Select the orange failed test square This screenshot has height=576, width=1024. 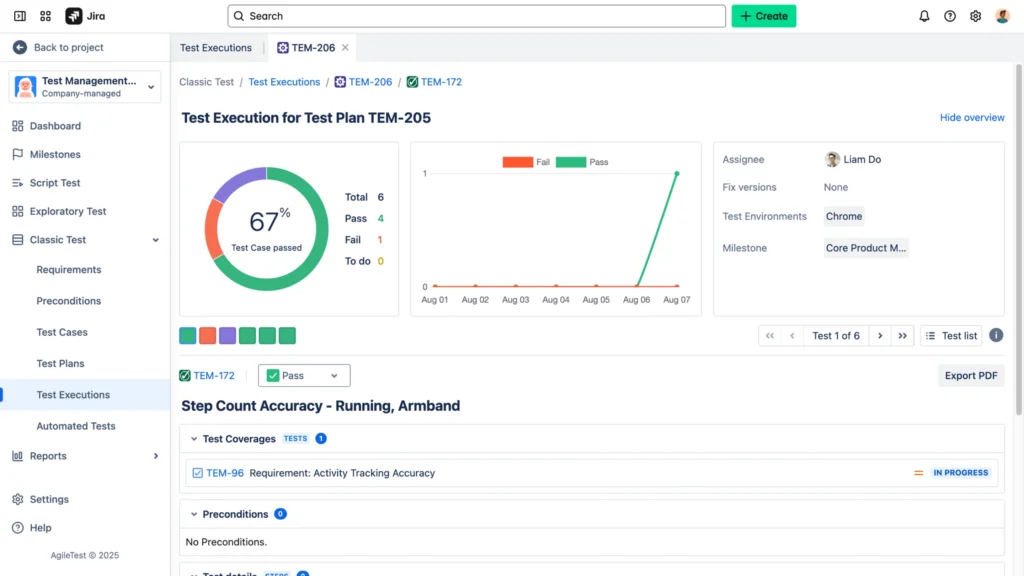(208, 336)
